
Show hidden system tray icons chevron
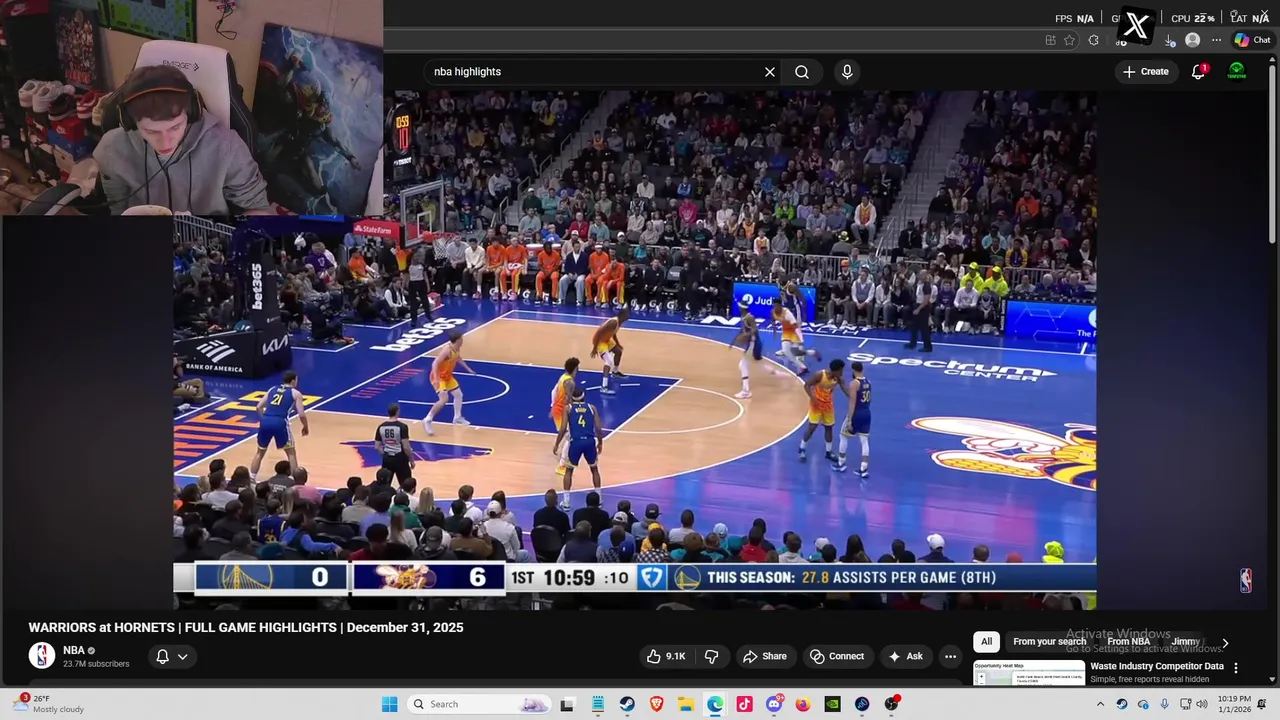click(x=1100, y=704)
